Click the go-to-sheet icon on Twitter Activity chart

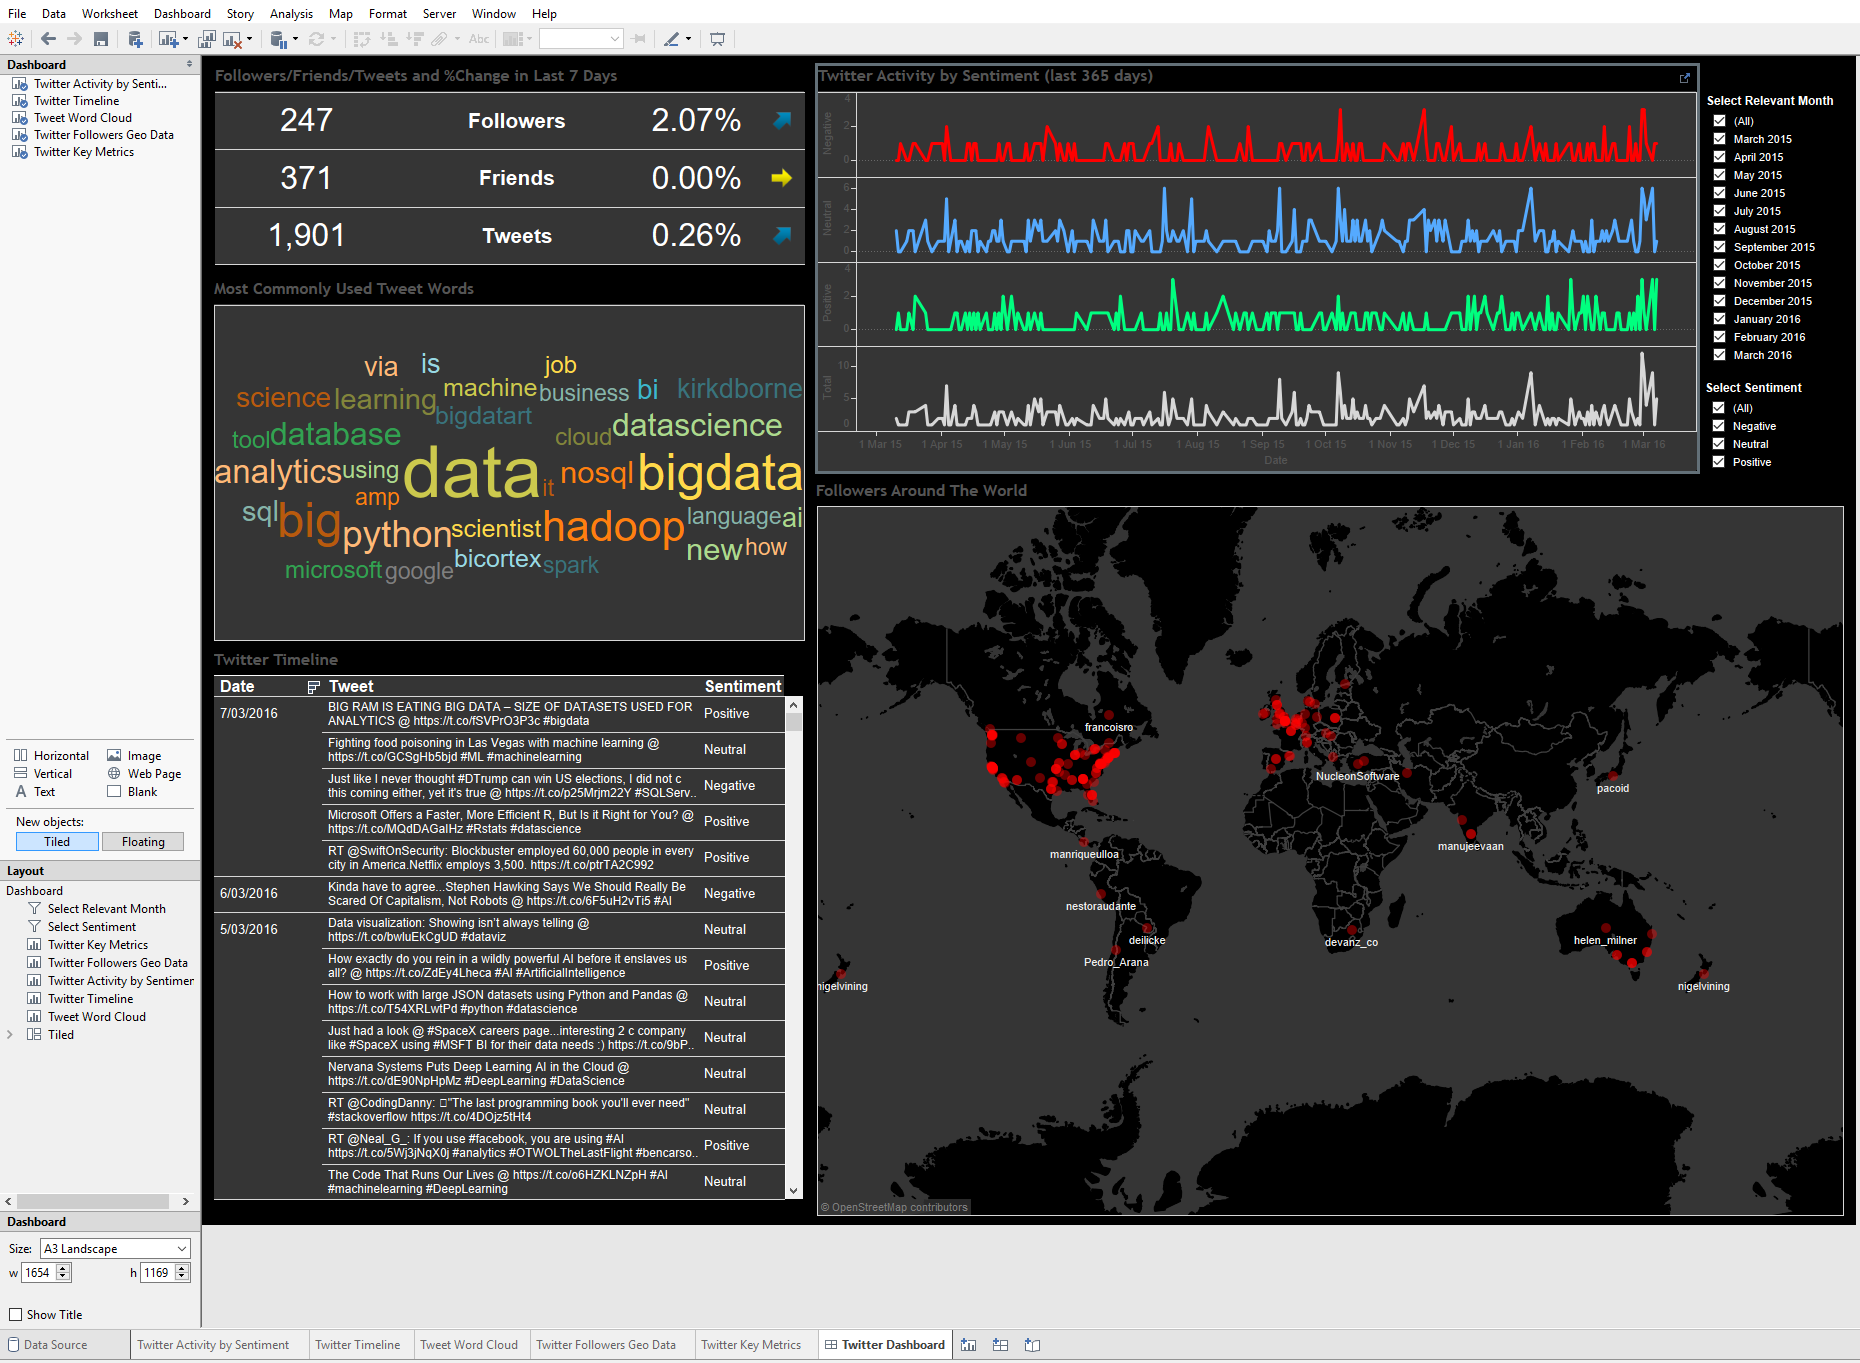pyautogui.click(x=1684, y=77)
